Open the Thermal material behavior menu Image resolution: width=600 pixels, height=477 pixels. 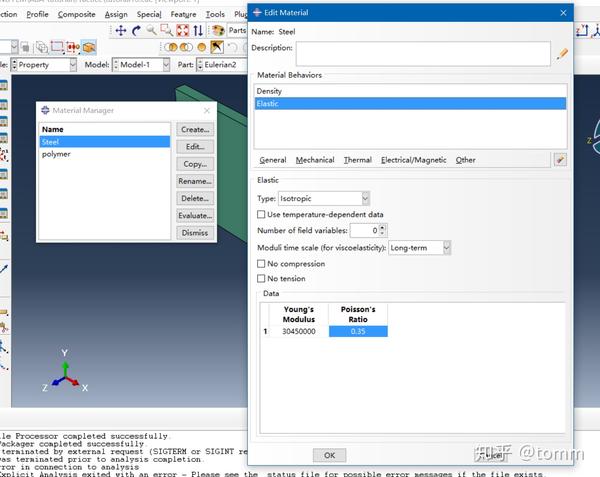358,160
